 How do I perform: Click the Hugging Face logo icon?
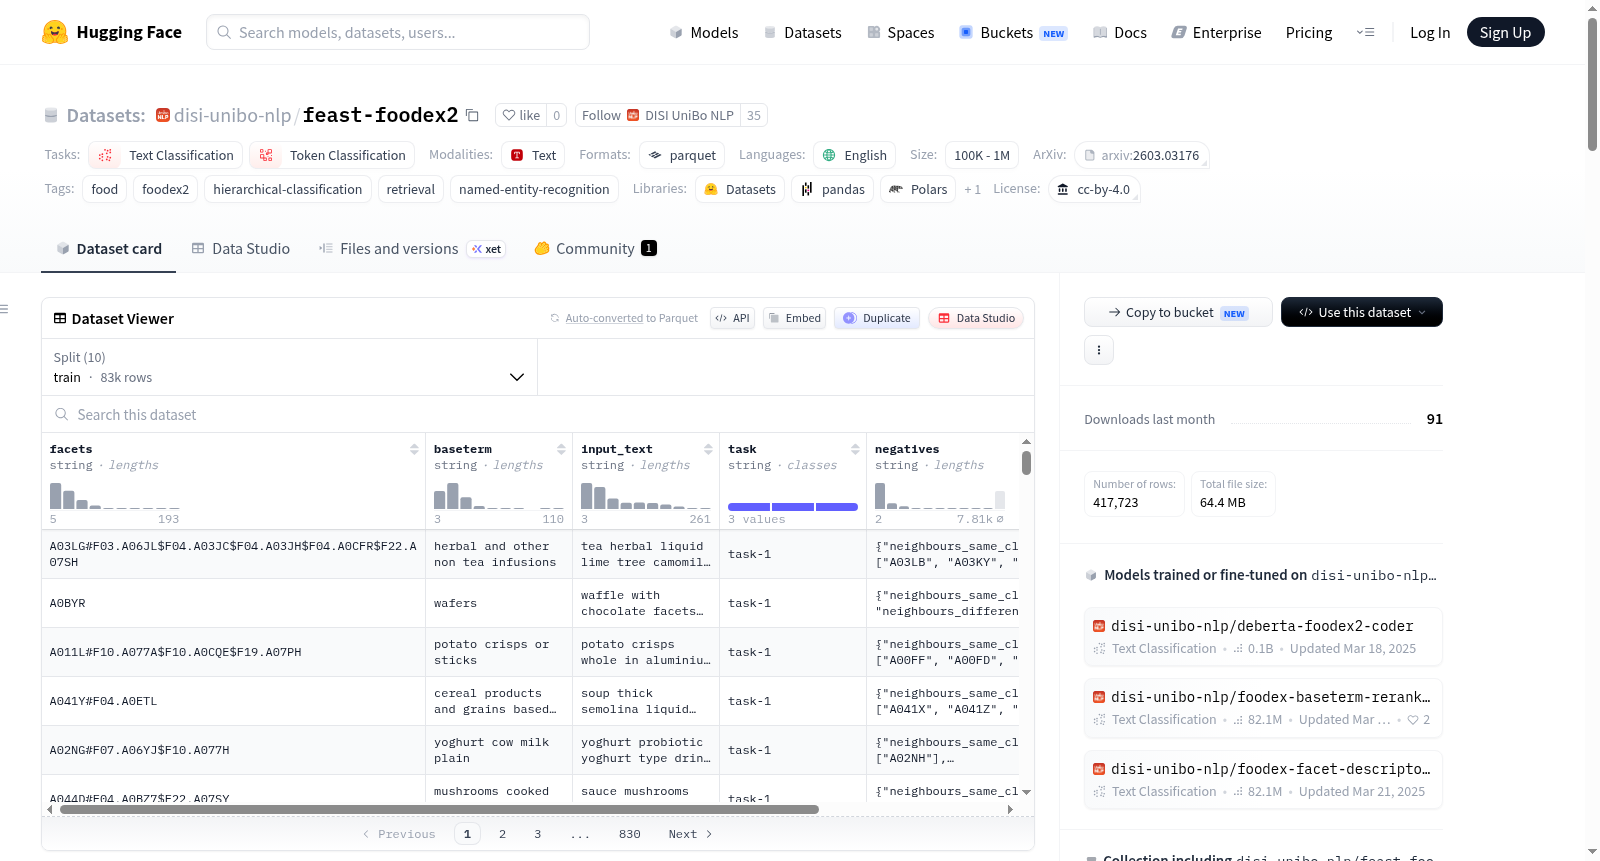(x=55, y=32)
